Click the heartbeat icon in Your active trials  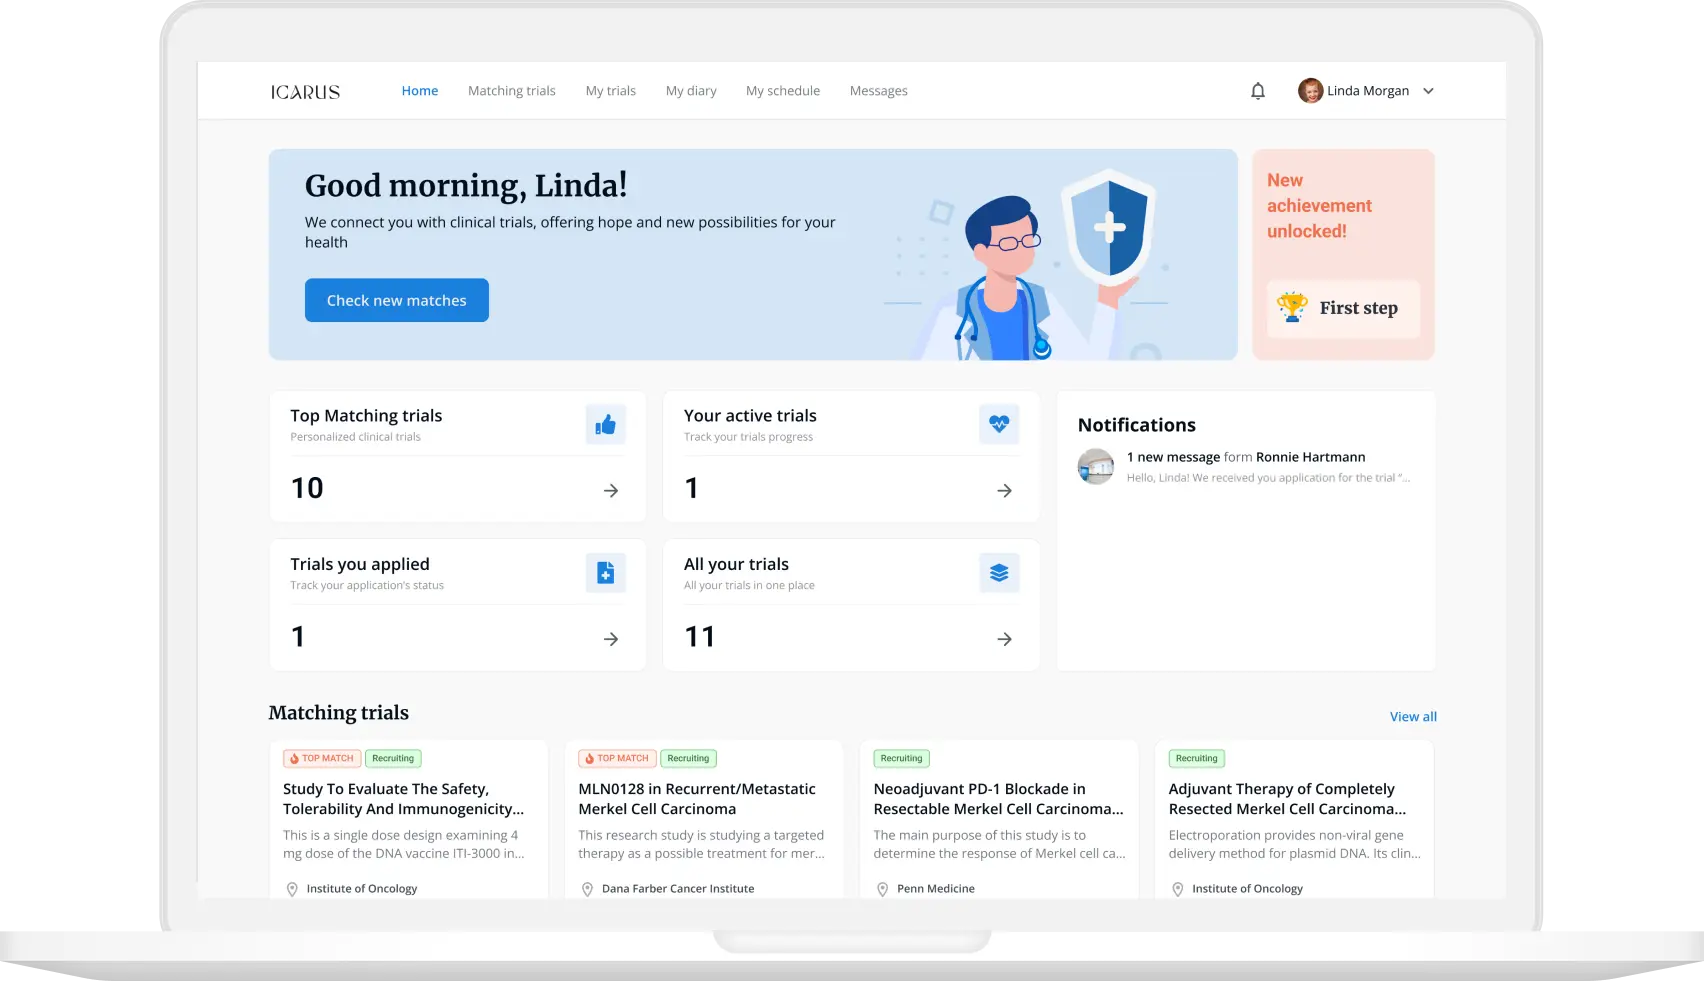[x=998, y=424]
